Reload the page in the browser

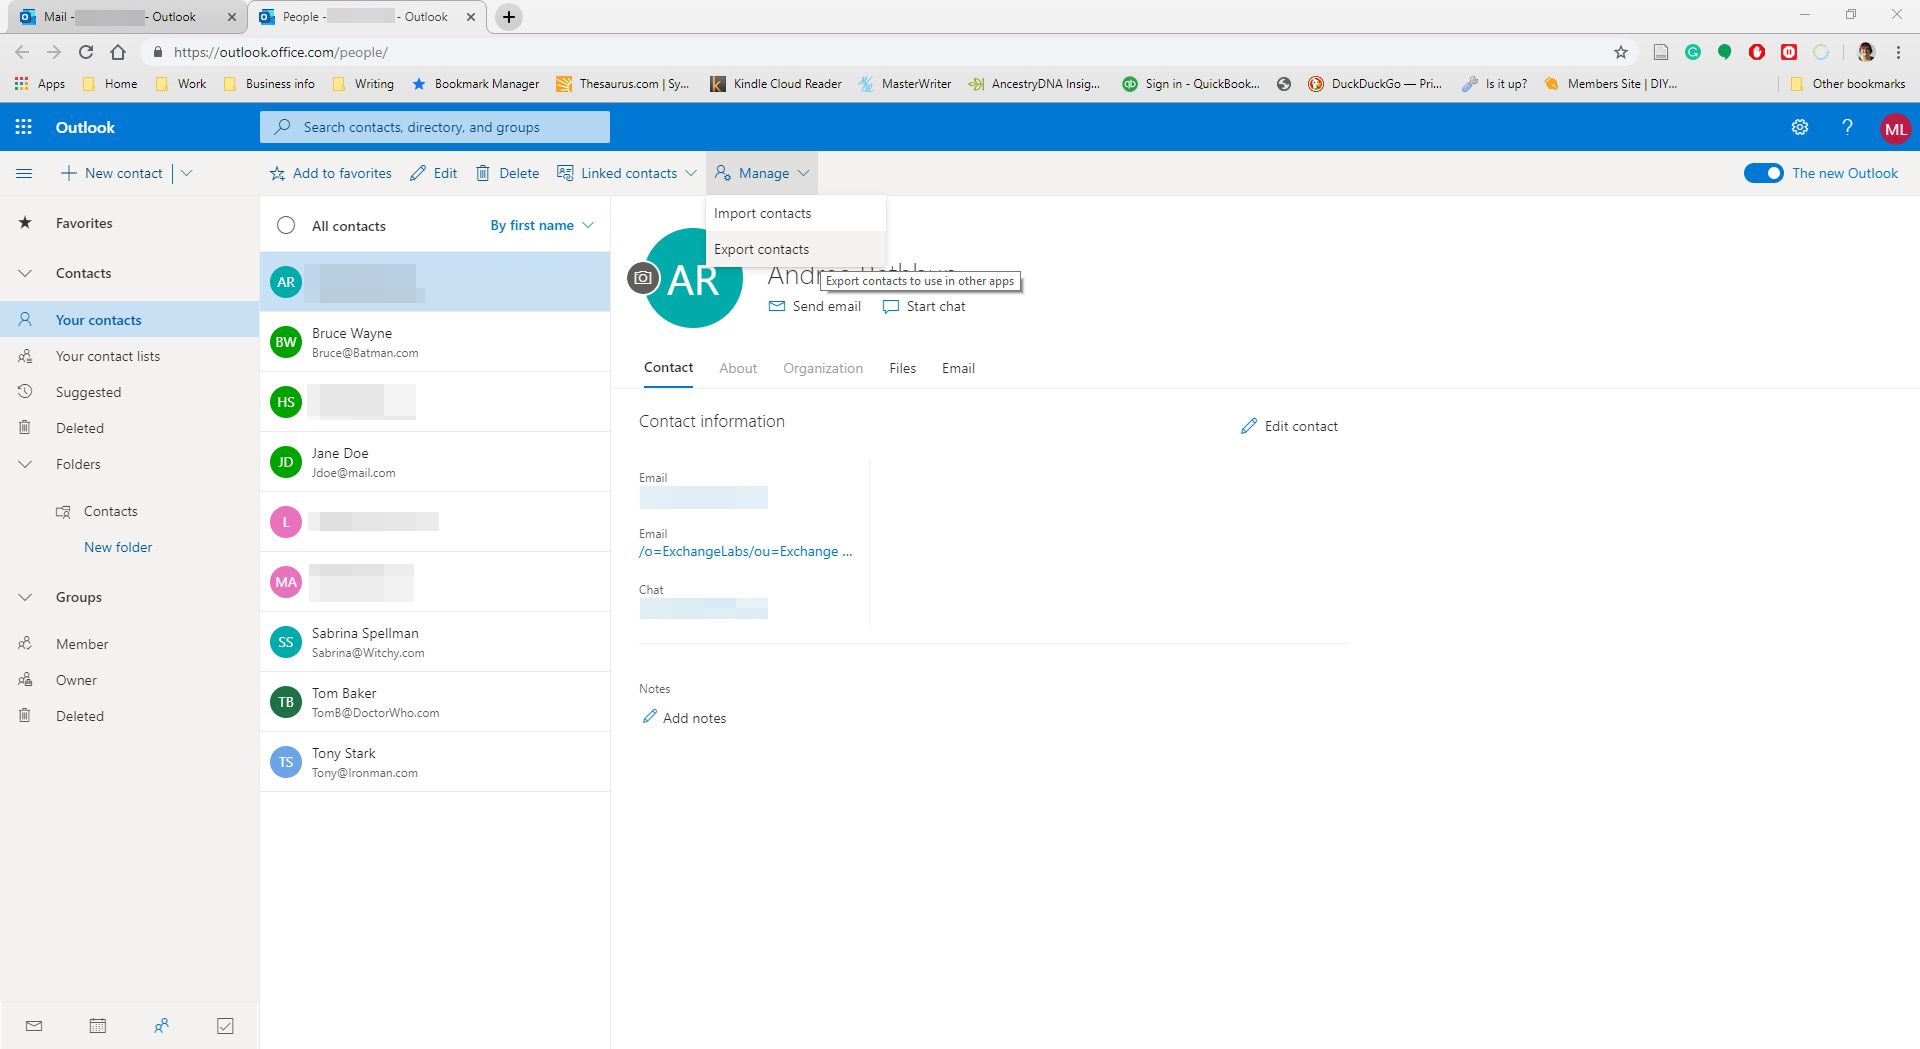click(86, 52)
